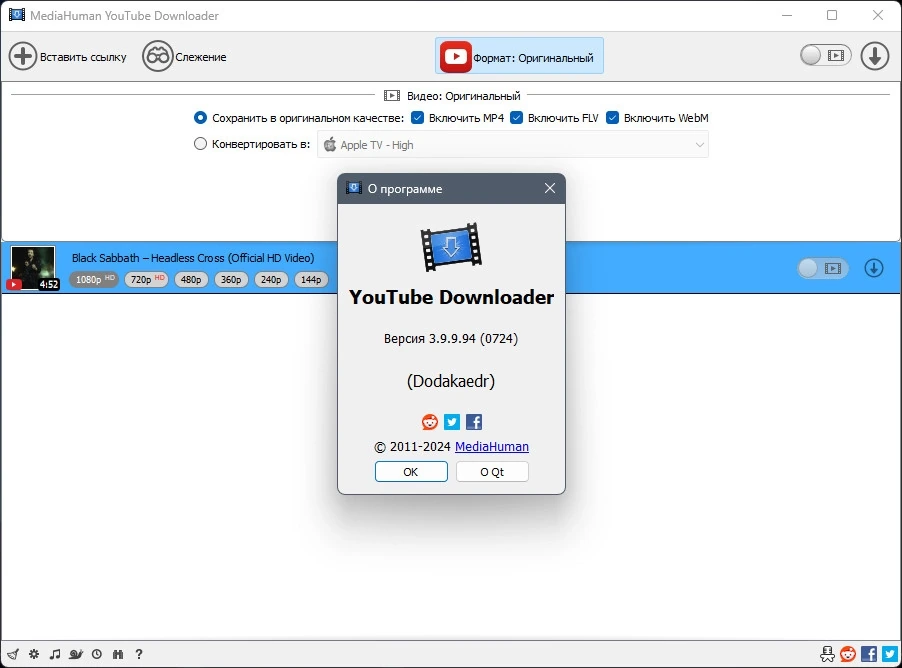Click the clock history icon in status bar

click(x=97, y=654)
